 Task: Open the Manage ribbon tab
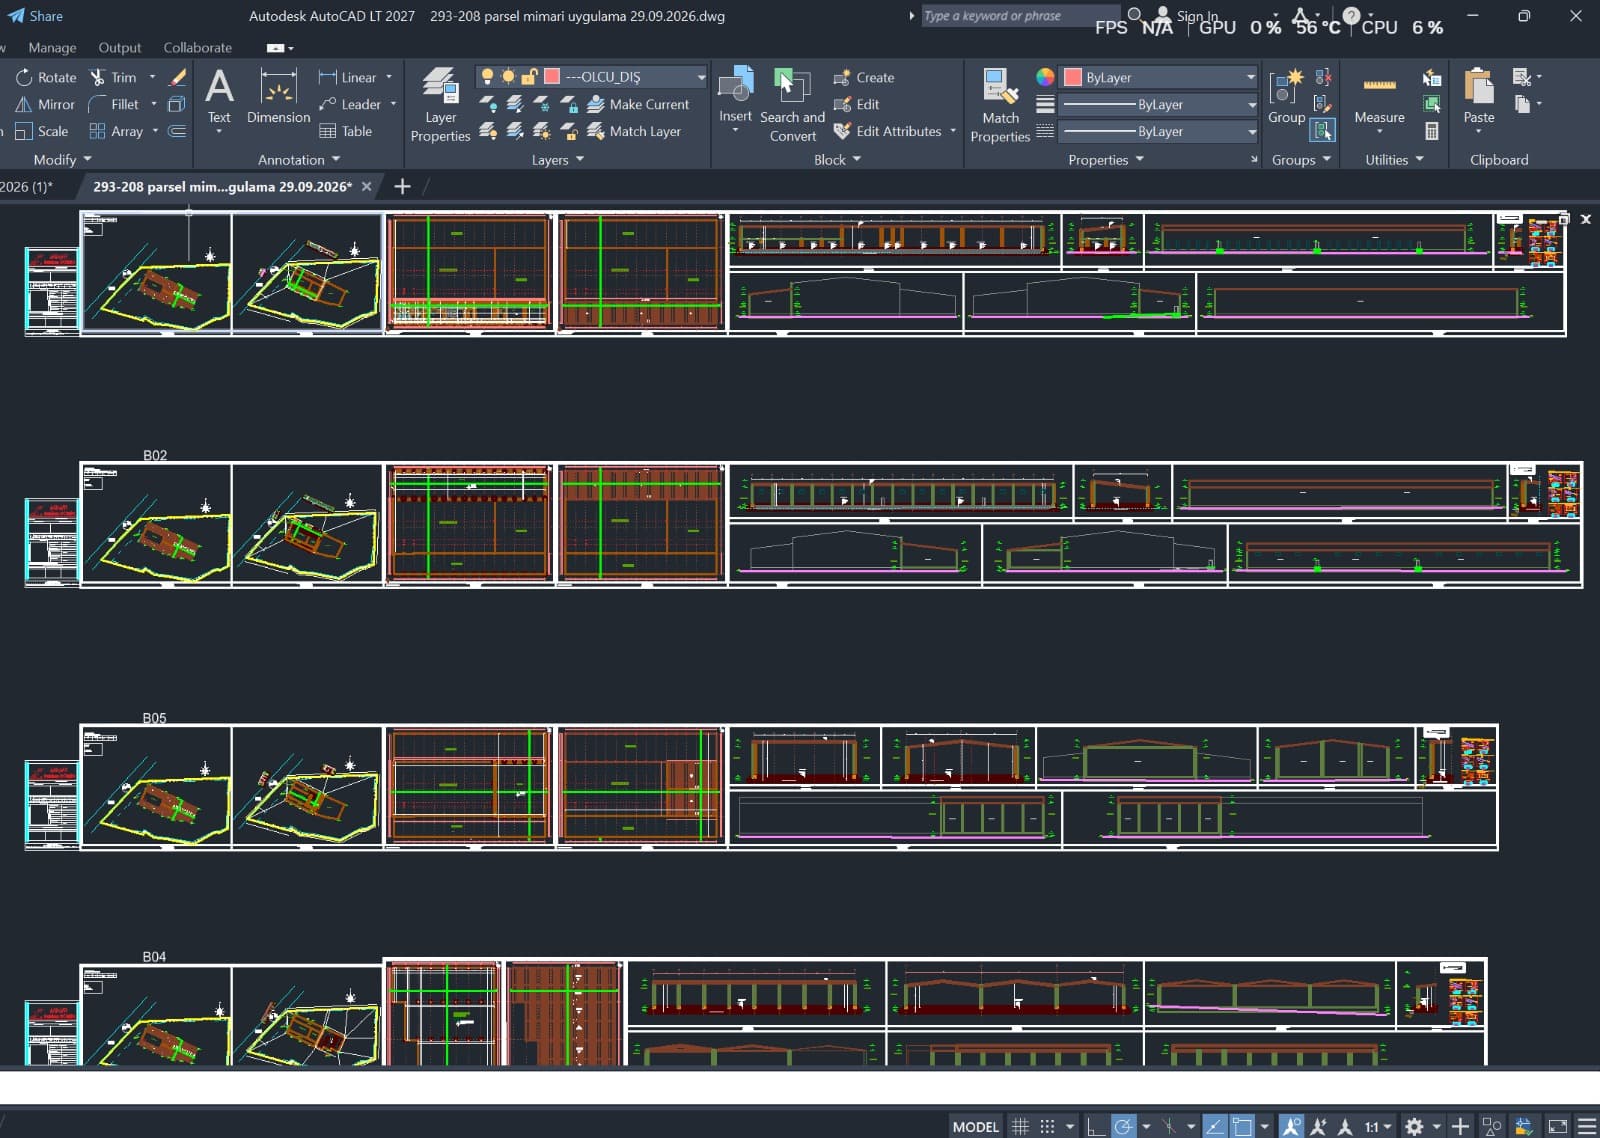click(52, 47)
